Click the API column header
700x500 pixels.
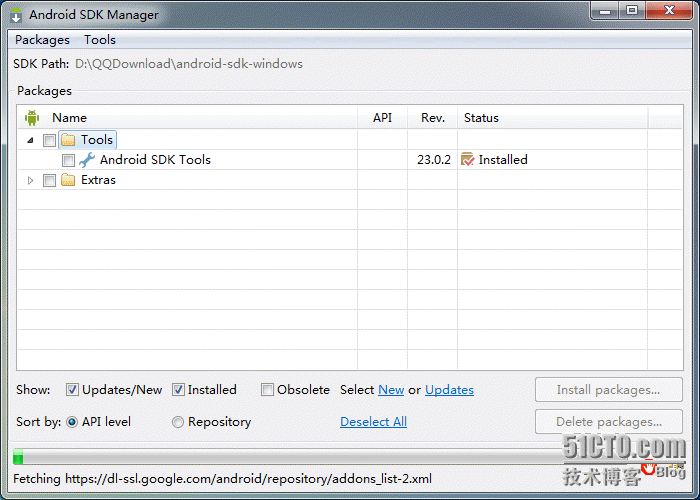382,118
